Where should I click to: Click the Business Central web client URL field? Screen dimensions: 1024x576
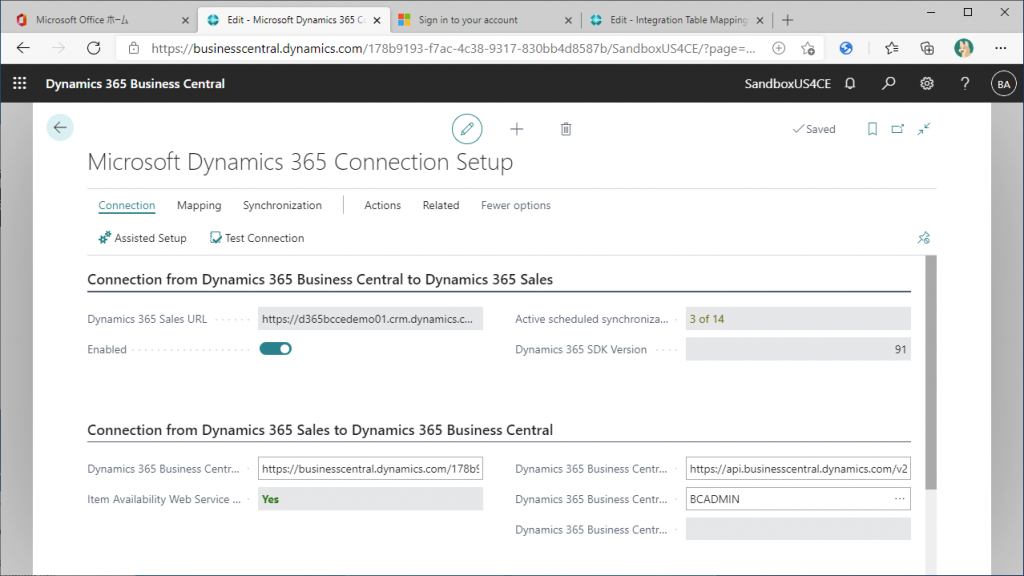coord(370,469)
